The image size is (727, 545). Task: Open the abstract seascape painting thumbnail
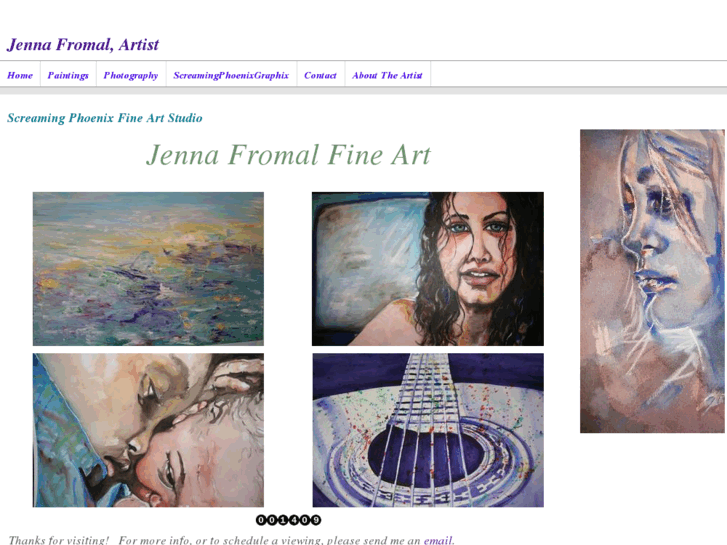point(148,269)
